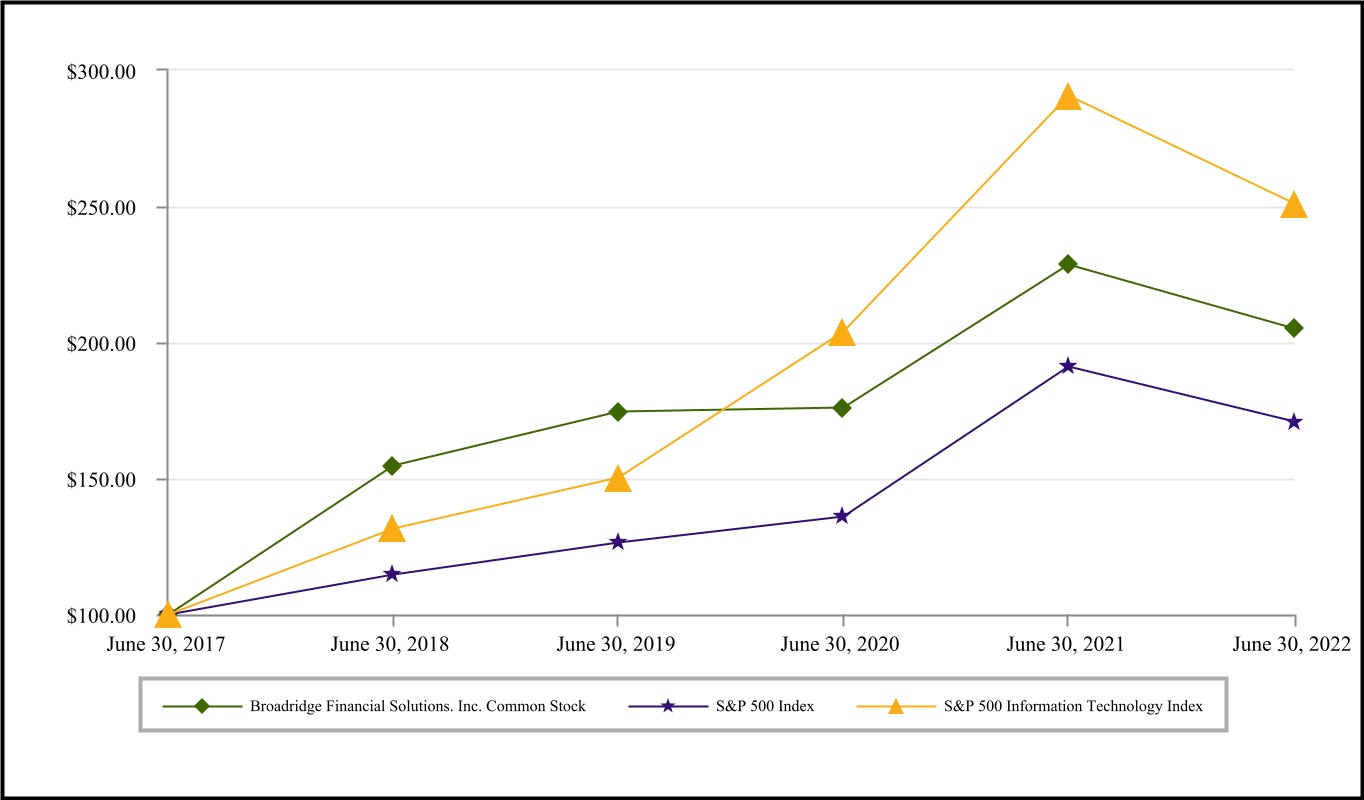Viewport: 1364px width, 800px height.
Task: Click the June 30, 2020 x-axis label
Action: click(x=840, y=644)
